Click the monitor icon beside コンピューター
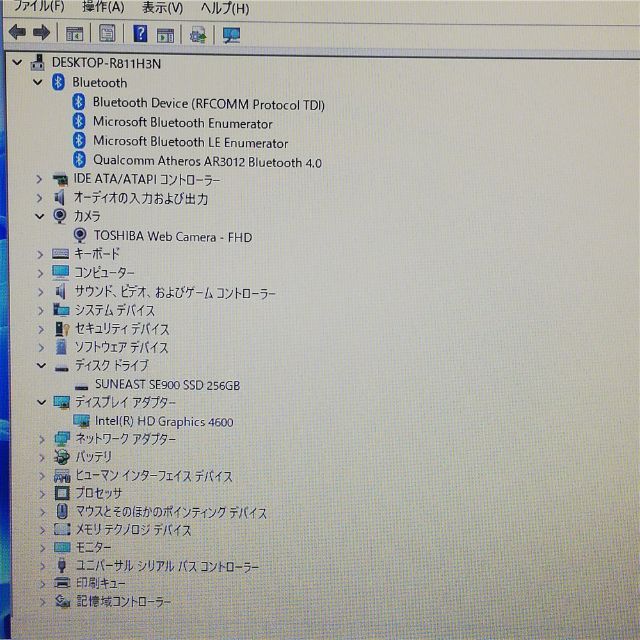The height and width of the screenshot is (640, 640). [60, 272]
